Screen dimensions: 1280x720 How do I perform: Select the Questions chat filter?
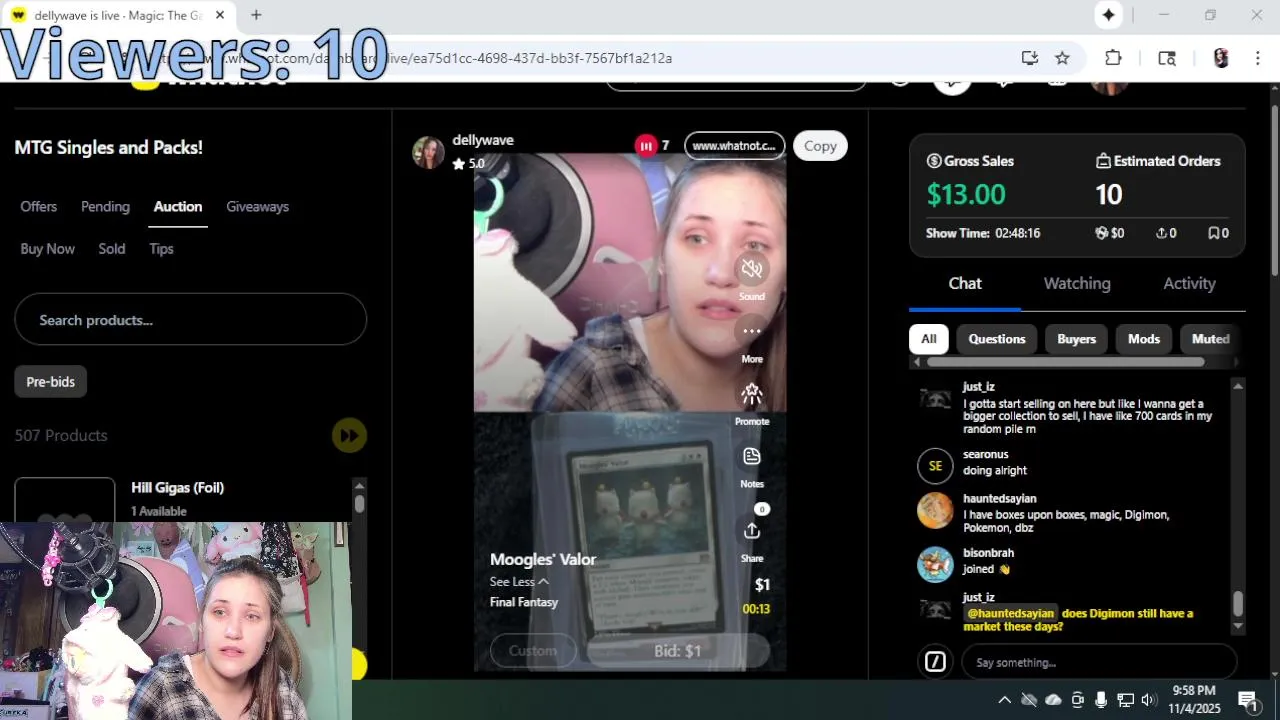click(997, 339)
